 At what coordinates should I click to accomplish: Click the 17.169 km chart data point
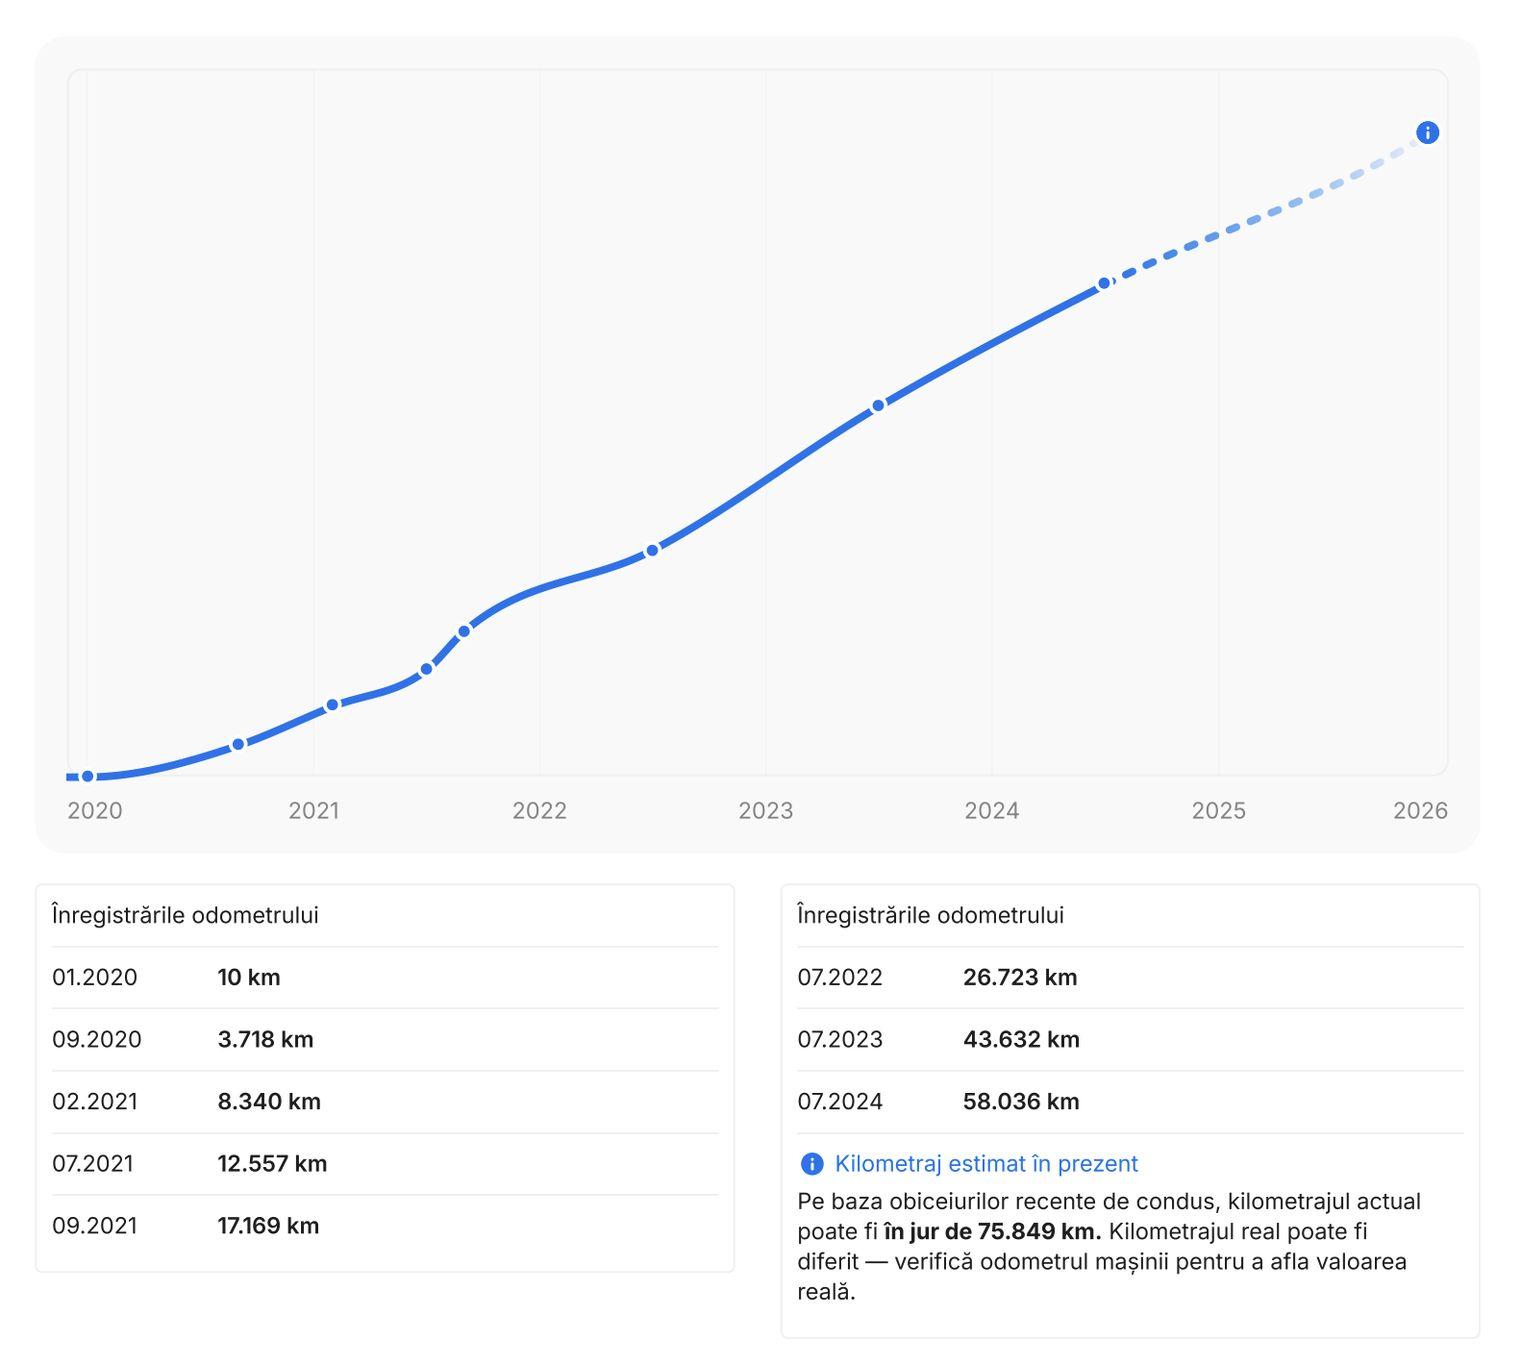464,631
